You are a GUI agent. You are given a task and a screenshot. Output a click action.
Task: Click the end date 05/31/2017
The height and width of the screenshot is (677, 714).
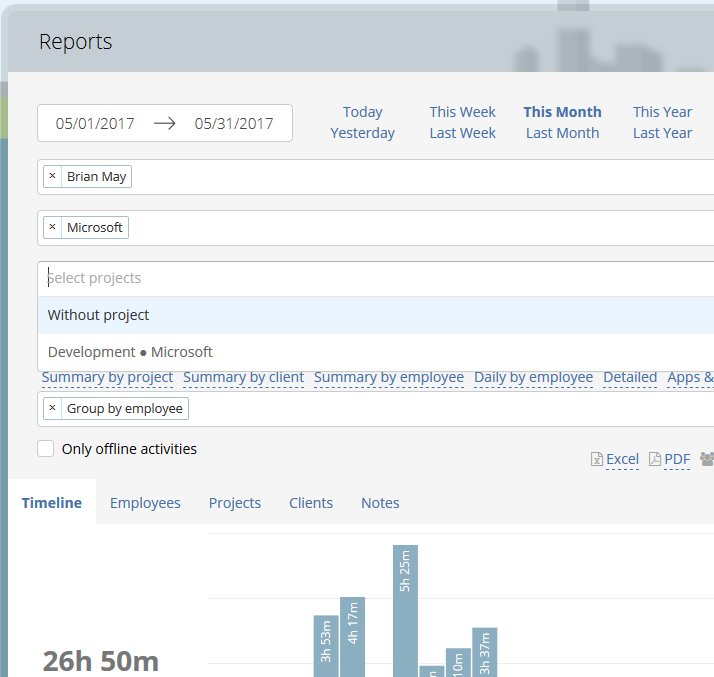tap(234, 123)
